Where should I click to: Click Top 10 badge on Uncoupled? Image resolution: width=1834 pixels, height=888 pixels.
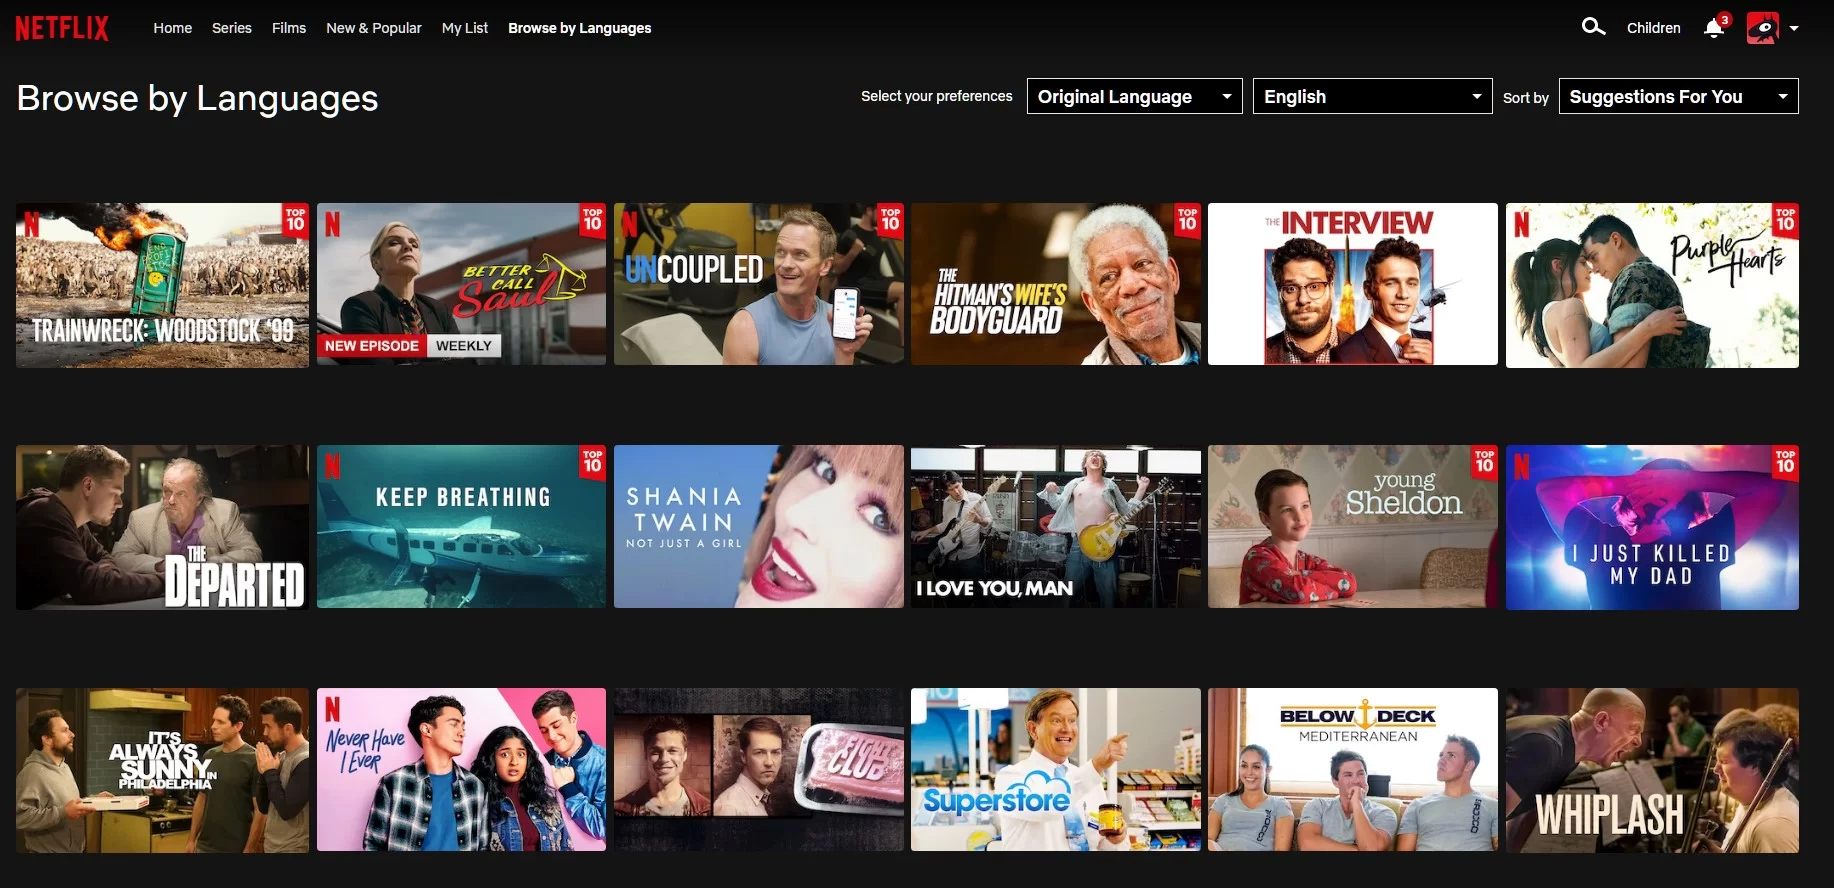click(890, 221)
